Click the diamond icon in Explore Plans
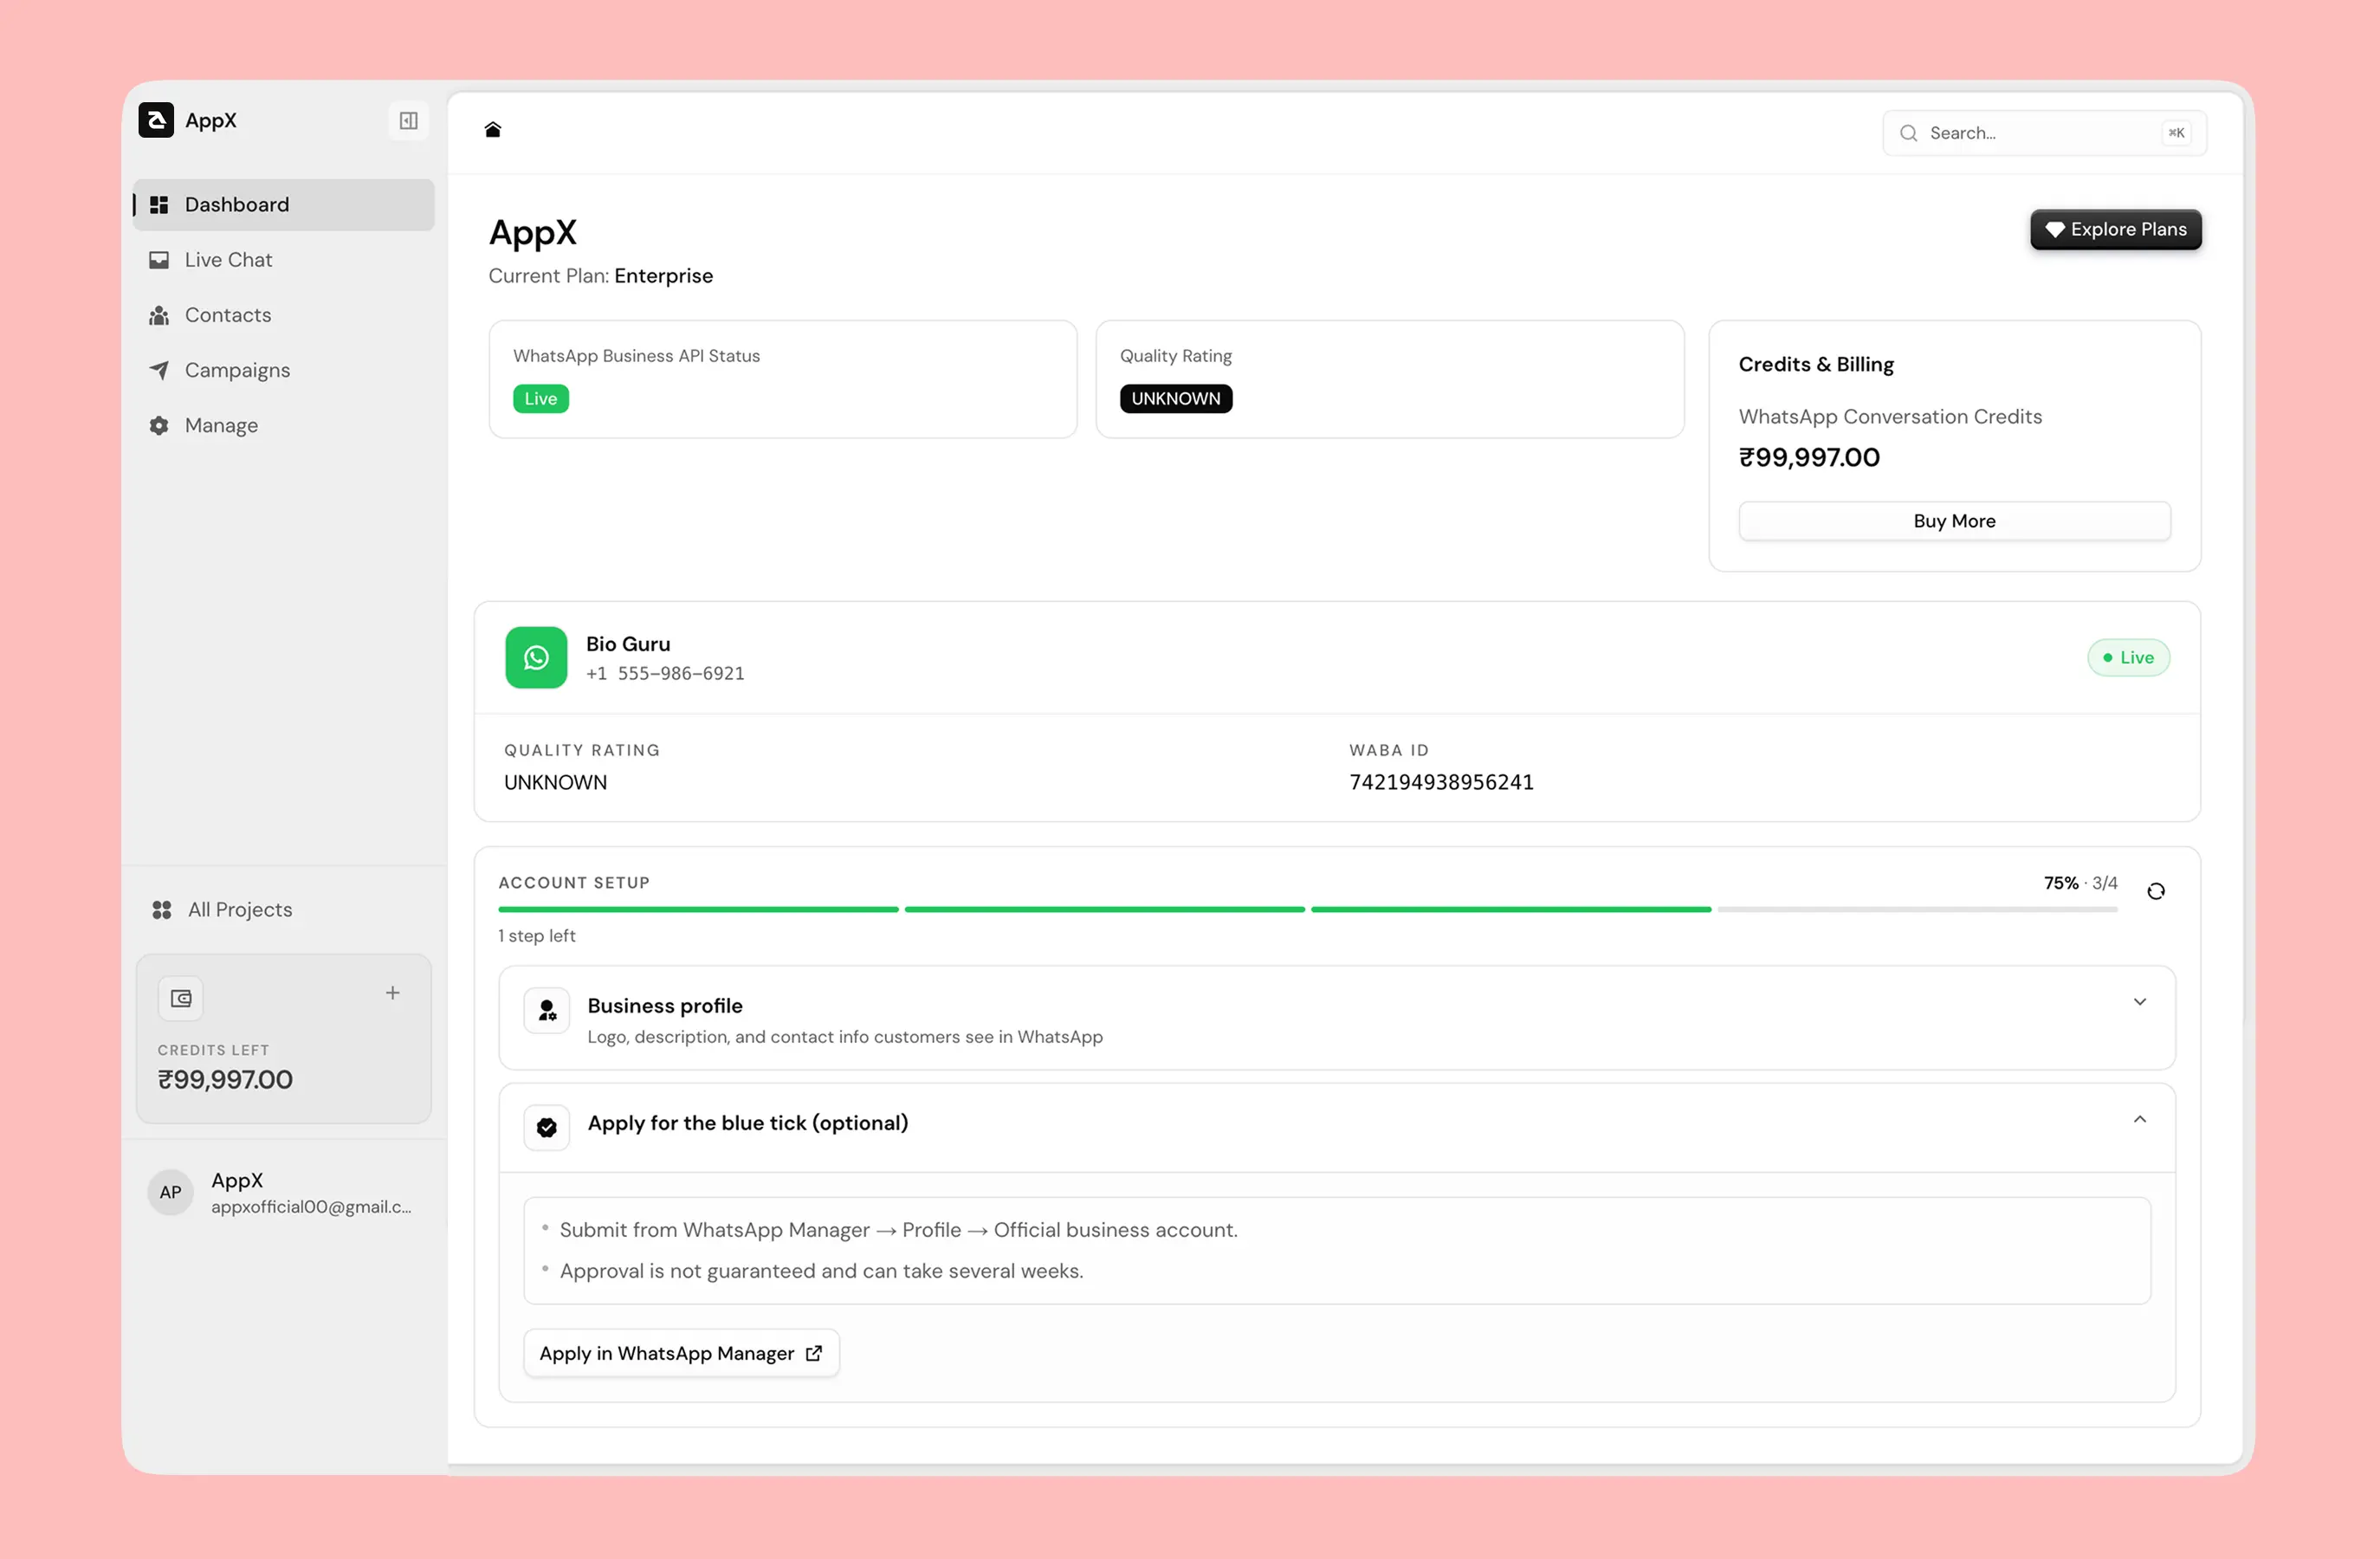The height and width of the screenshot is (1559, 2380). 2055,230
